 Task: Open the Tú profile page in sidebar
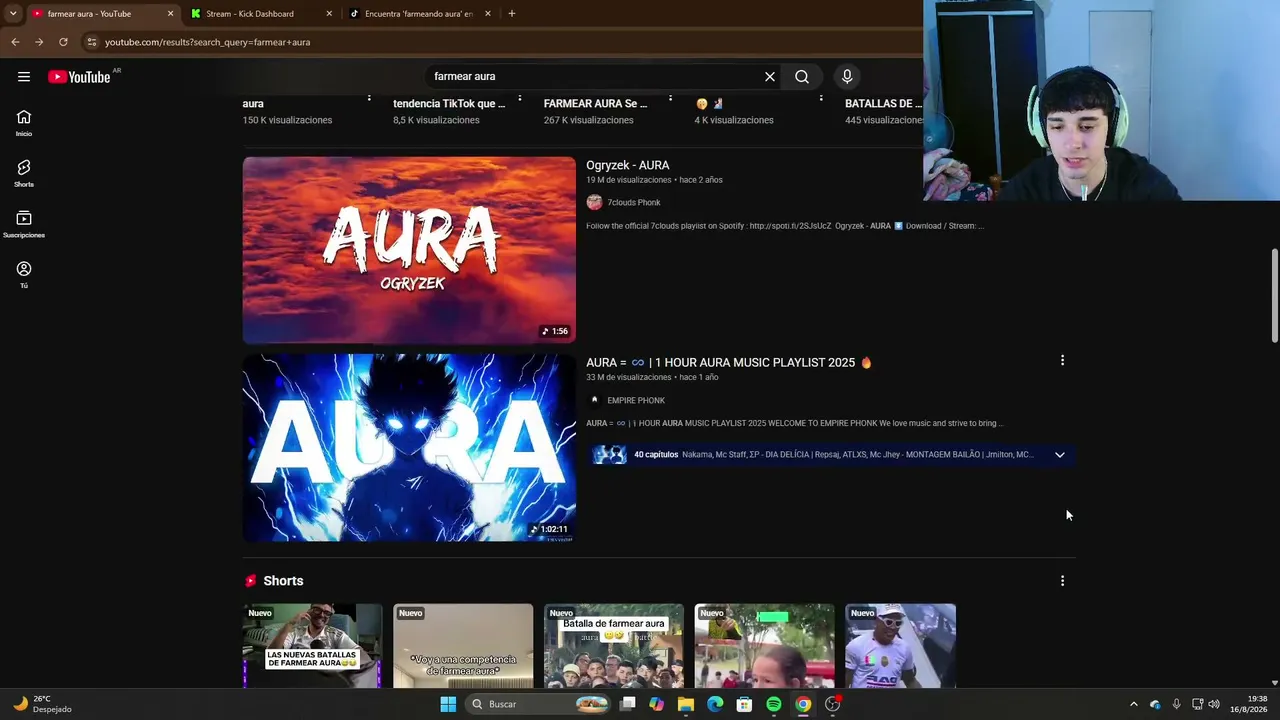(x=24, y=275)
